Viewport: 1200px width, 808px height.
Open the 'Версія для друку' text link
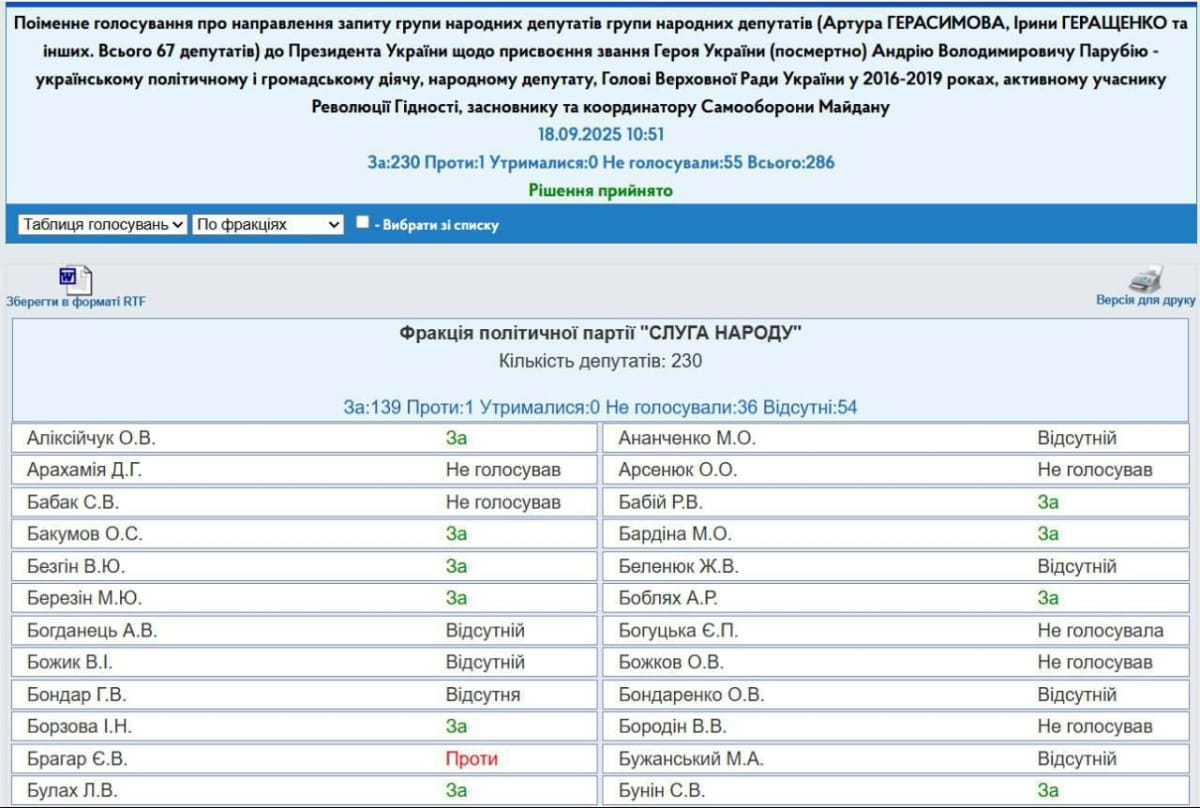[1145, 300]
